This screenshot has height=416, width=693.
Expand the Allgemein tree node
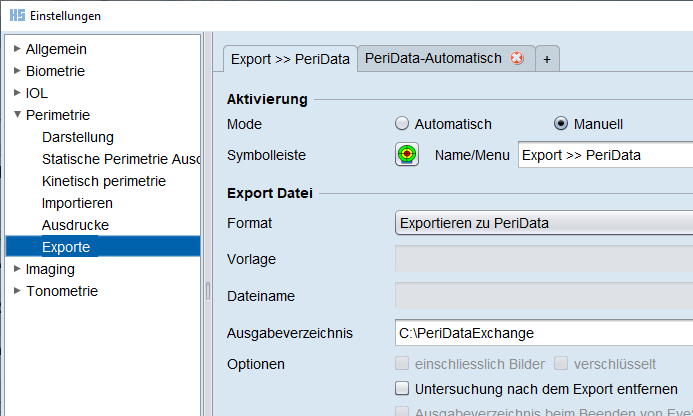click(x=16, y=49)
